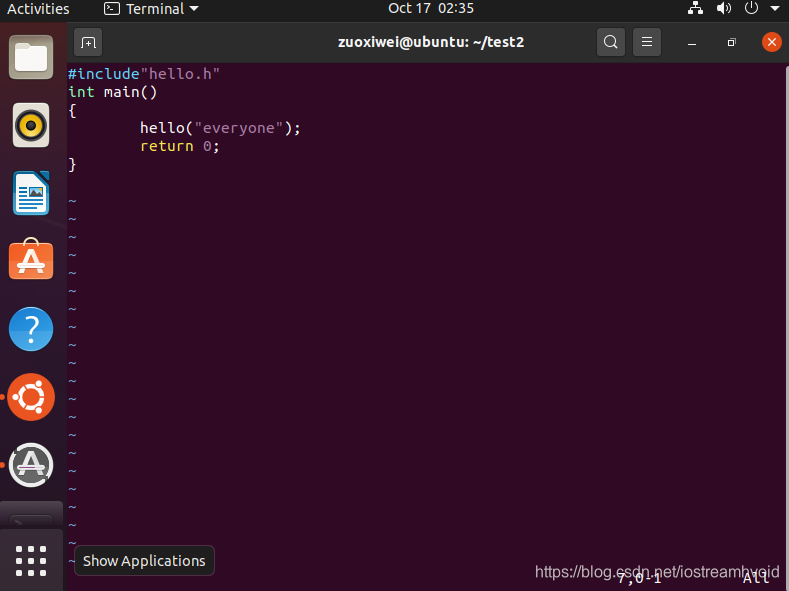This screenshot has height=591, width=789.
Task: Open LibreOffice Writer from the dock
Action: coord(31,193)
